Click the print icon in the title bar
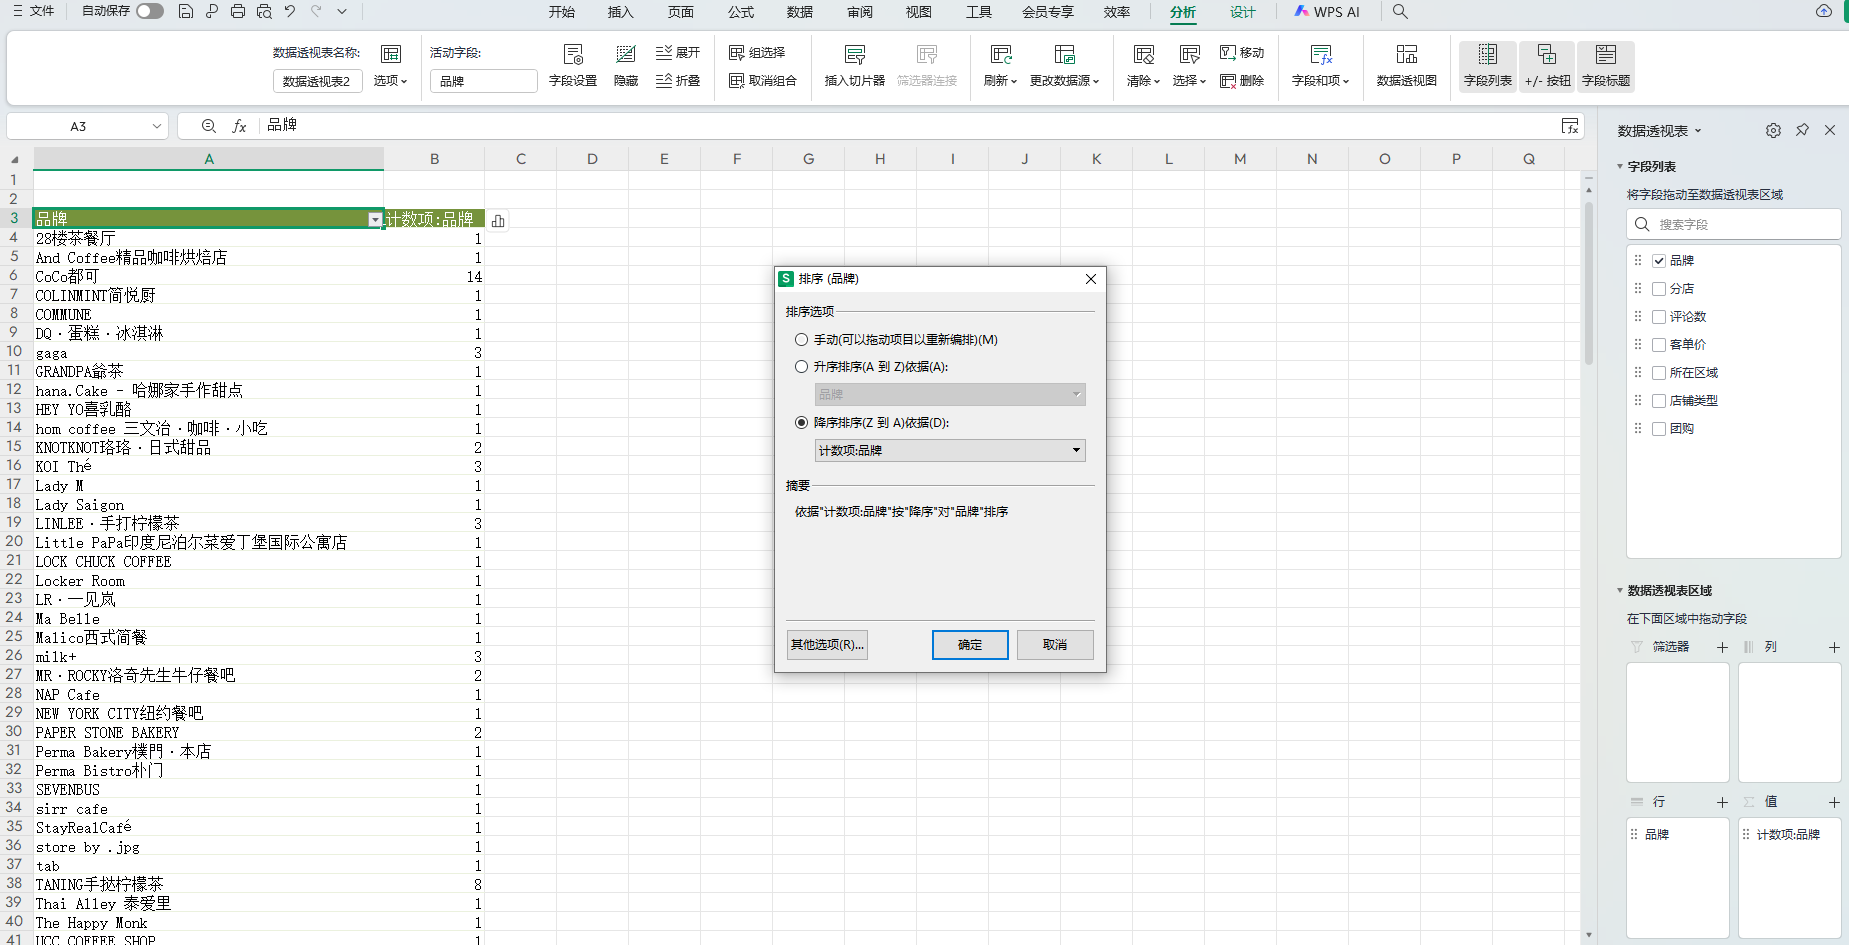This screenshot has width=1849, height=945. coord(238,11)
